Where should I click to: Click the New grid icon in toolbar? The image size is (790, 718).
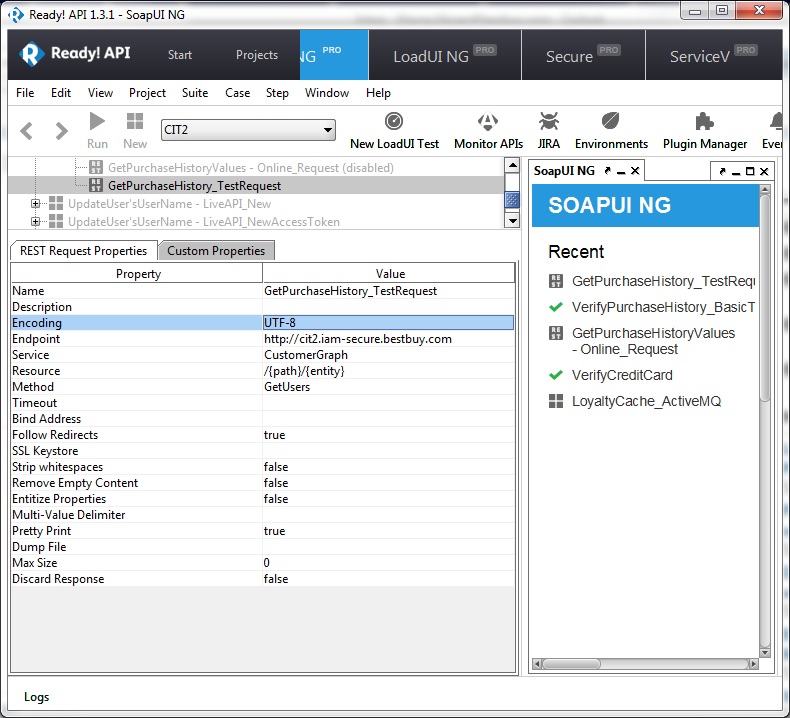[135, 122]
